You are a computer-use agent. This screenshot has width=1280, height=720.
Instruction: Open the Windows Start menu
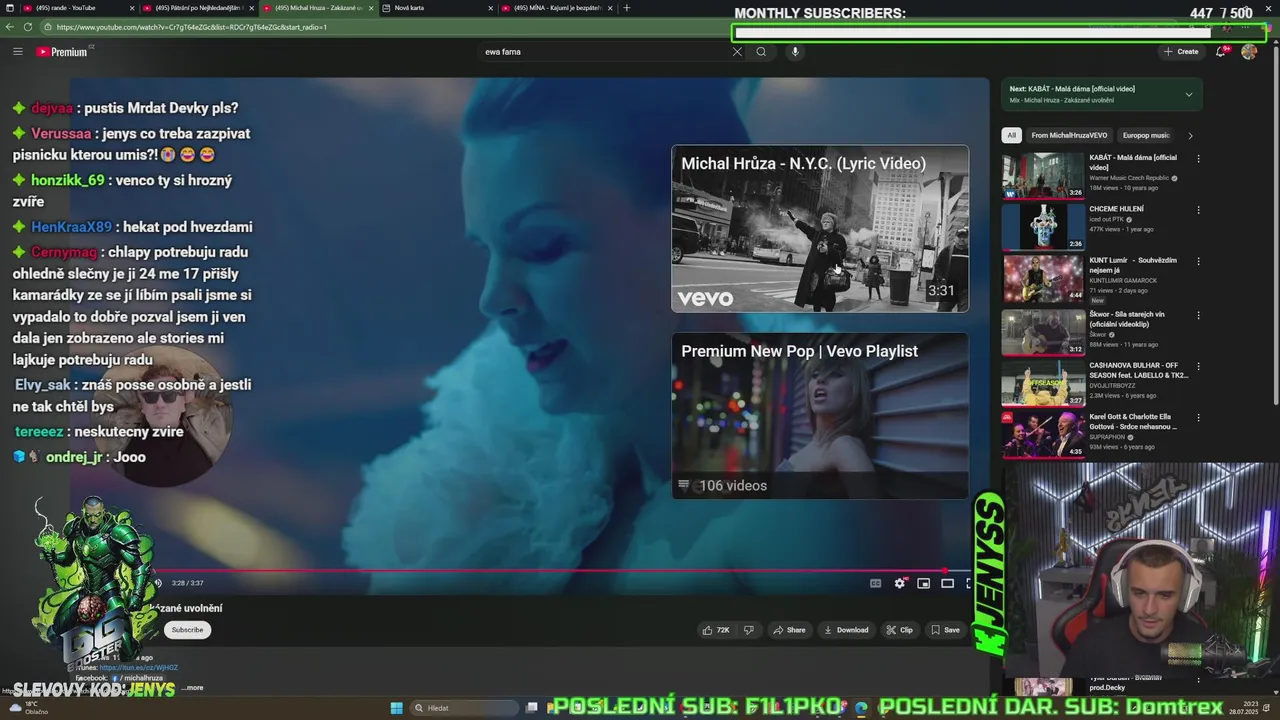coord(396,708)
